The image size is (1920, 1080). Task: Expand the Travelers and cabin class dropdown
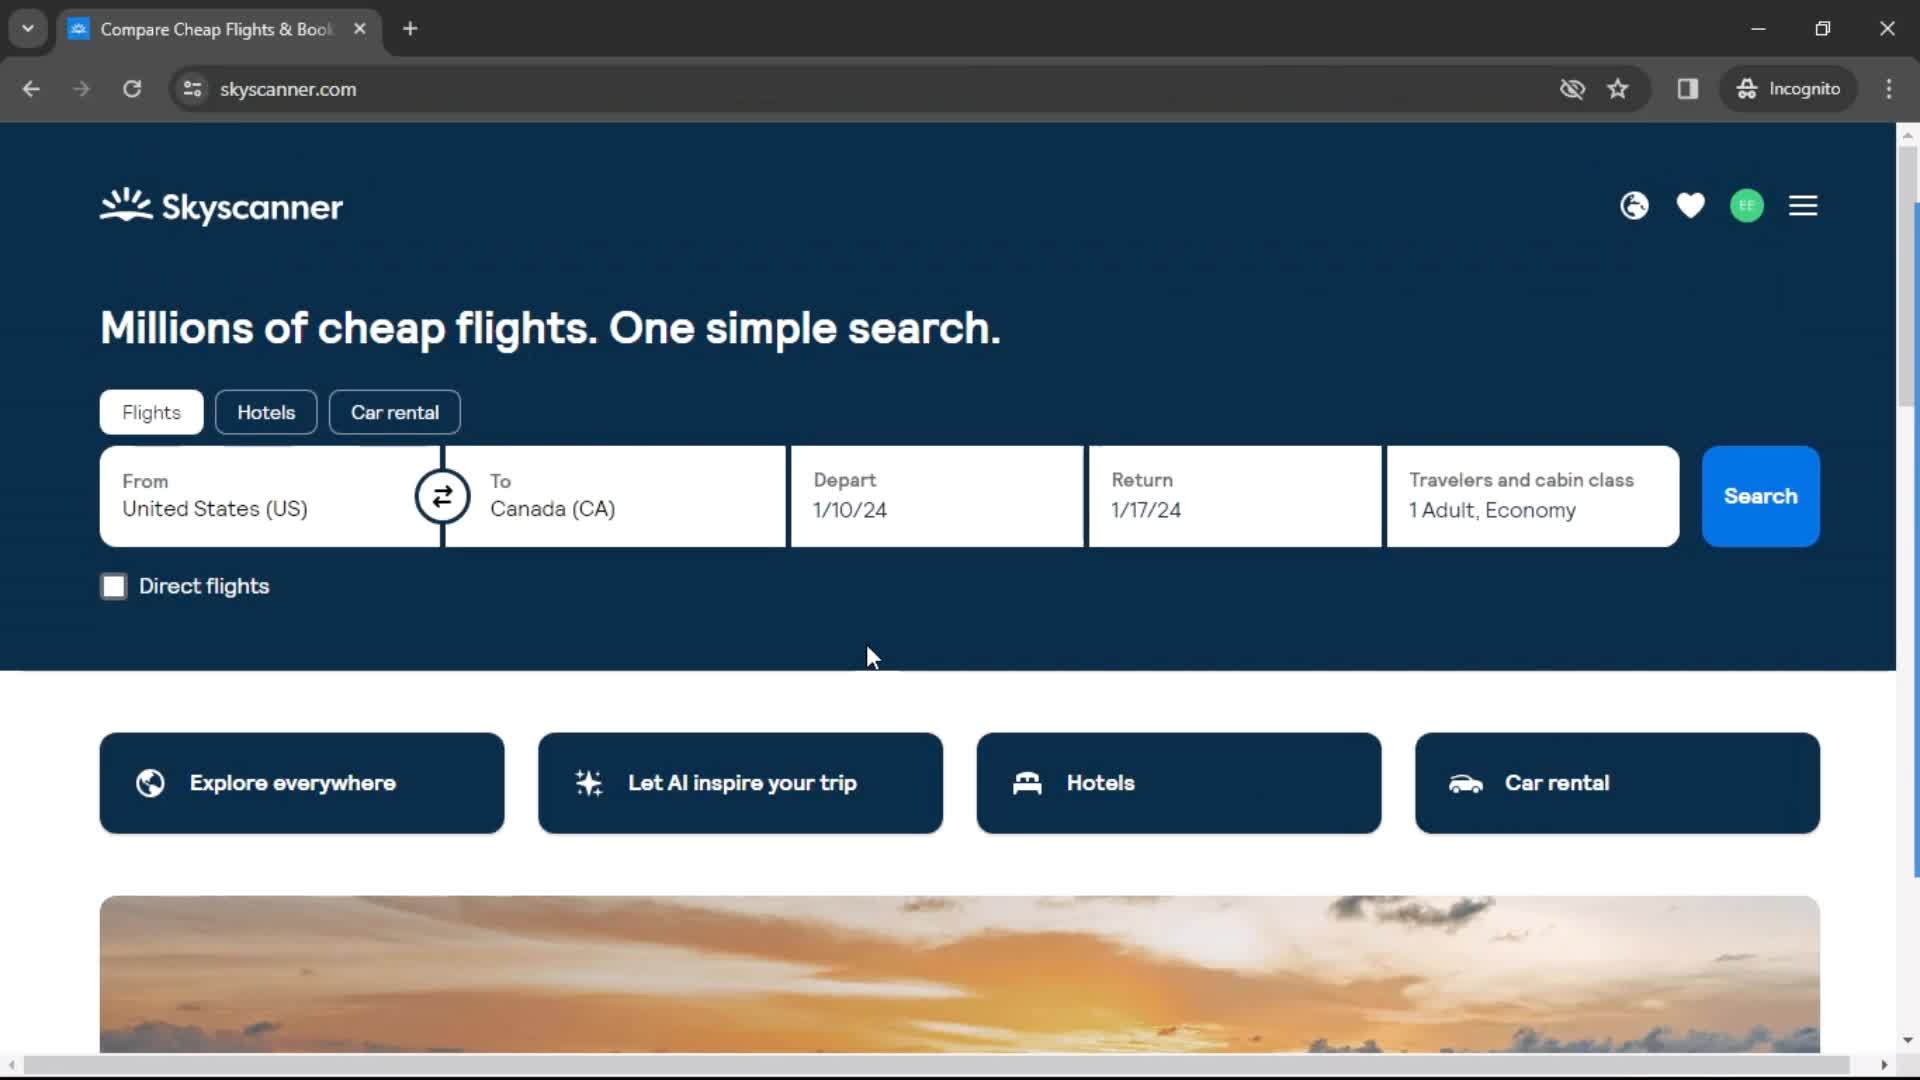[1534, 497]
